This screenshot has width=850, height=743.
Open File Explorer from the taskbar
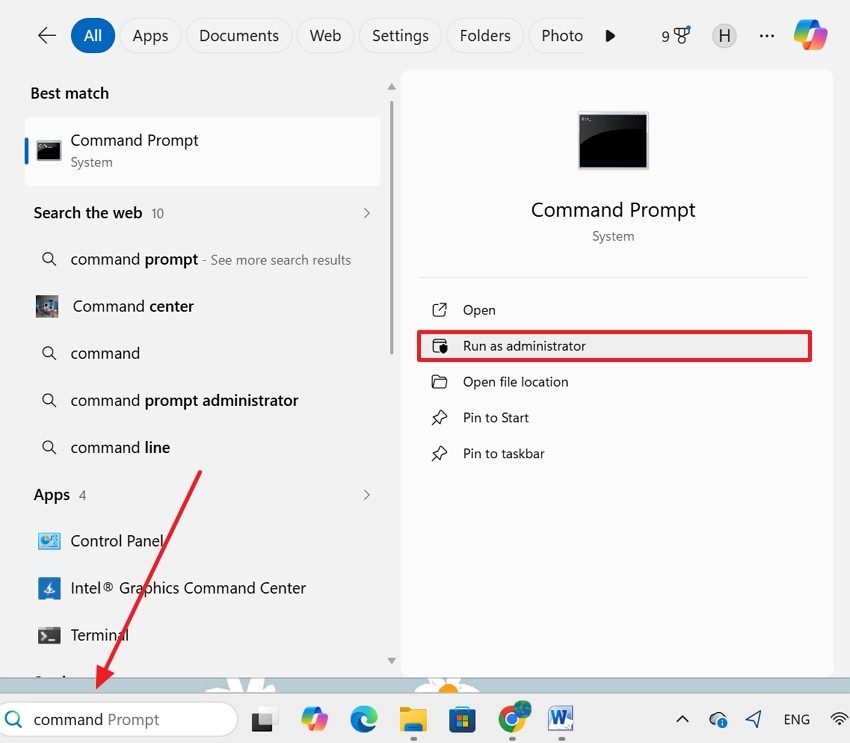pyautogui.click(x=413, y=720)
